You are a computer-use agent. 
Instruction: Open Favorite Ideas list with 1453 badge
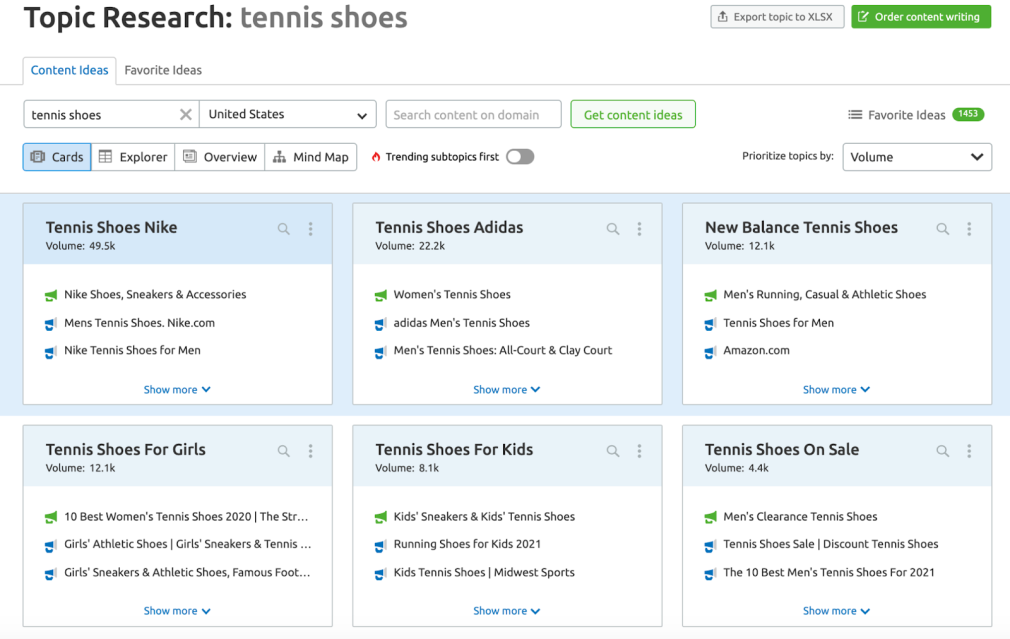pos(916,115)
